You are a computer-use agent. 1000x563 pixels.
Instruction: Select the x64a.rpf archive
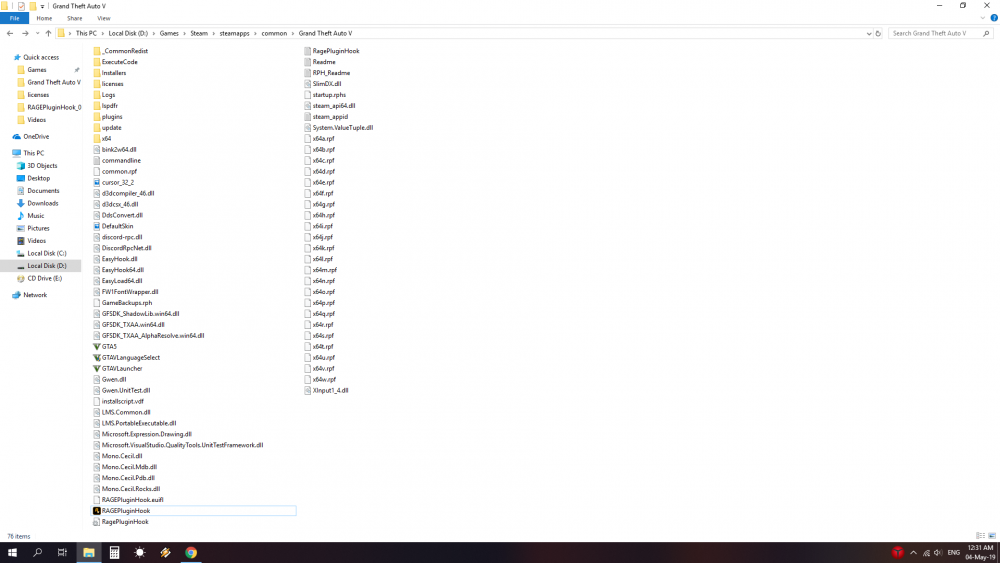(323, 138)
